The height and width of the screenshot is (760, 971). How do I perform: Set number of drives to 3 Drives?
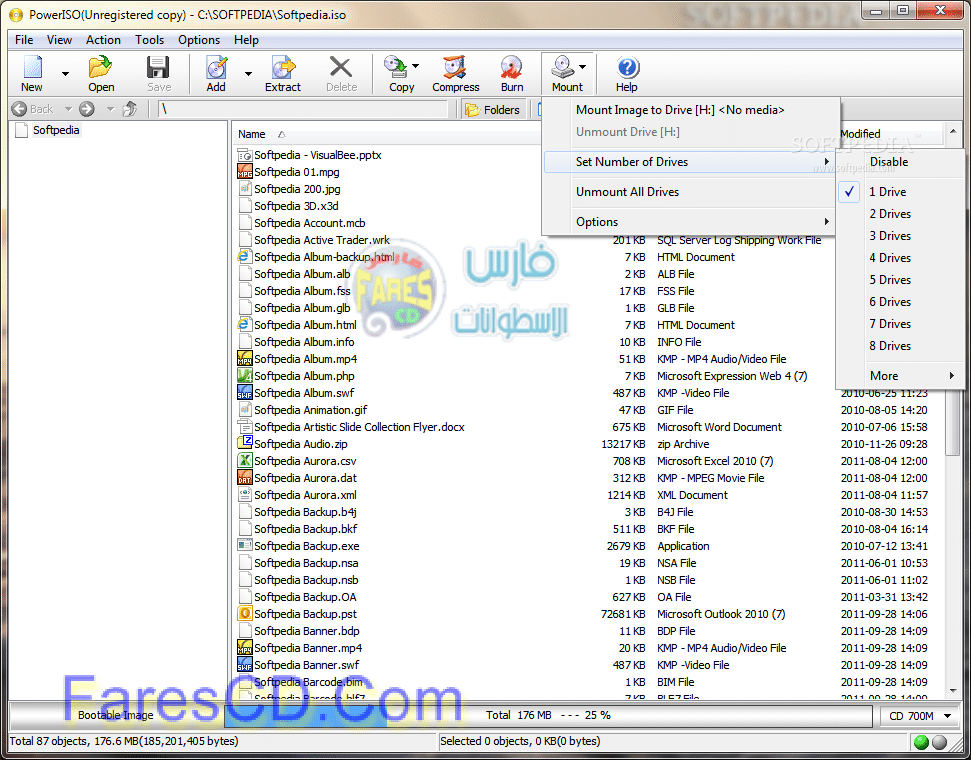[900, 236]
